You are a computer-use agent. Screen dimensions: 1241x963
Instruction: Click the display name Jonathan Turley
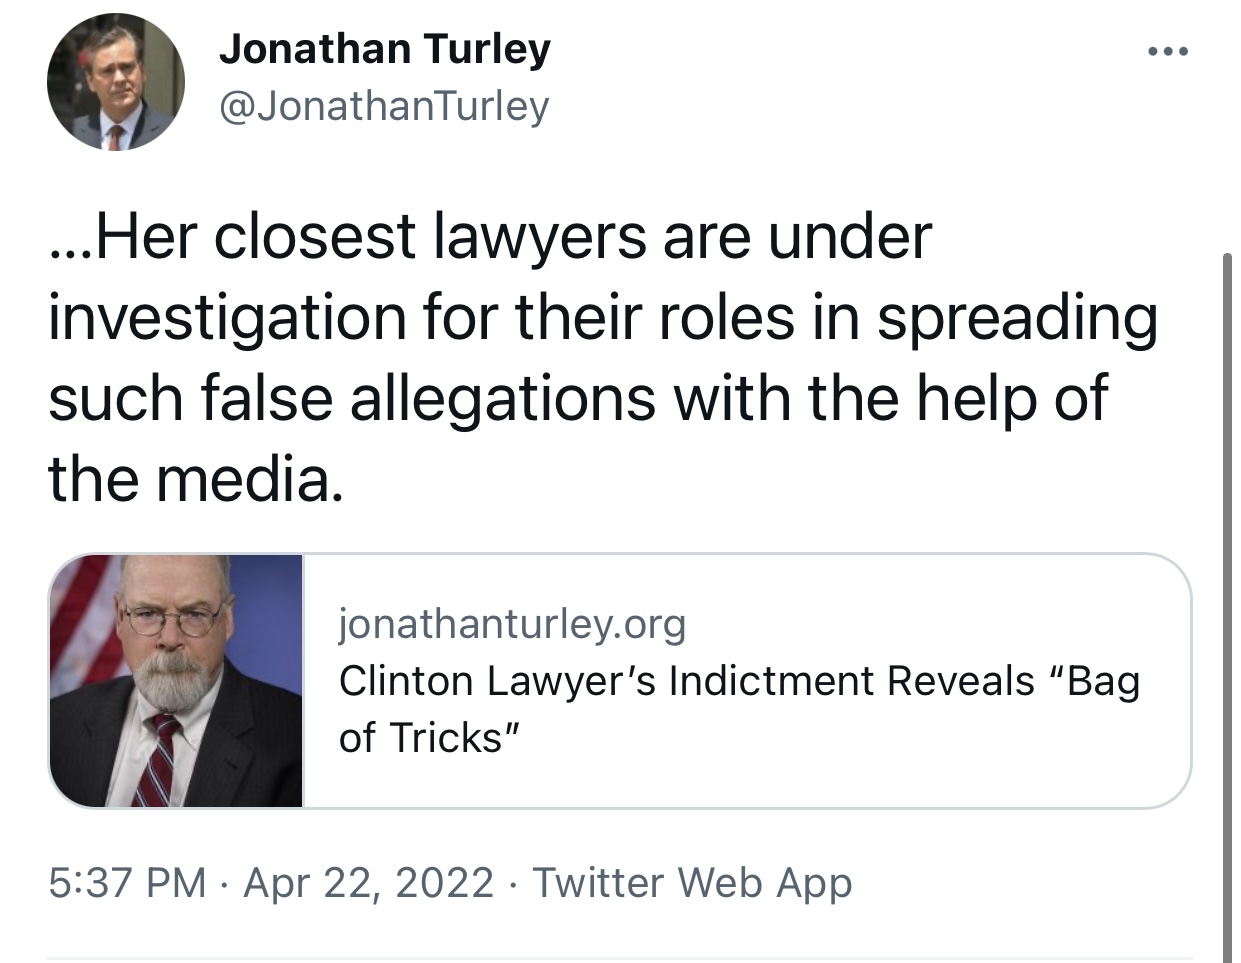(384, 49)
